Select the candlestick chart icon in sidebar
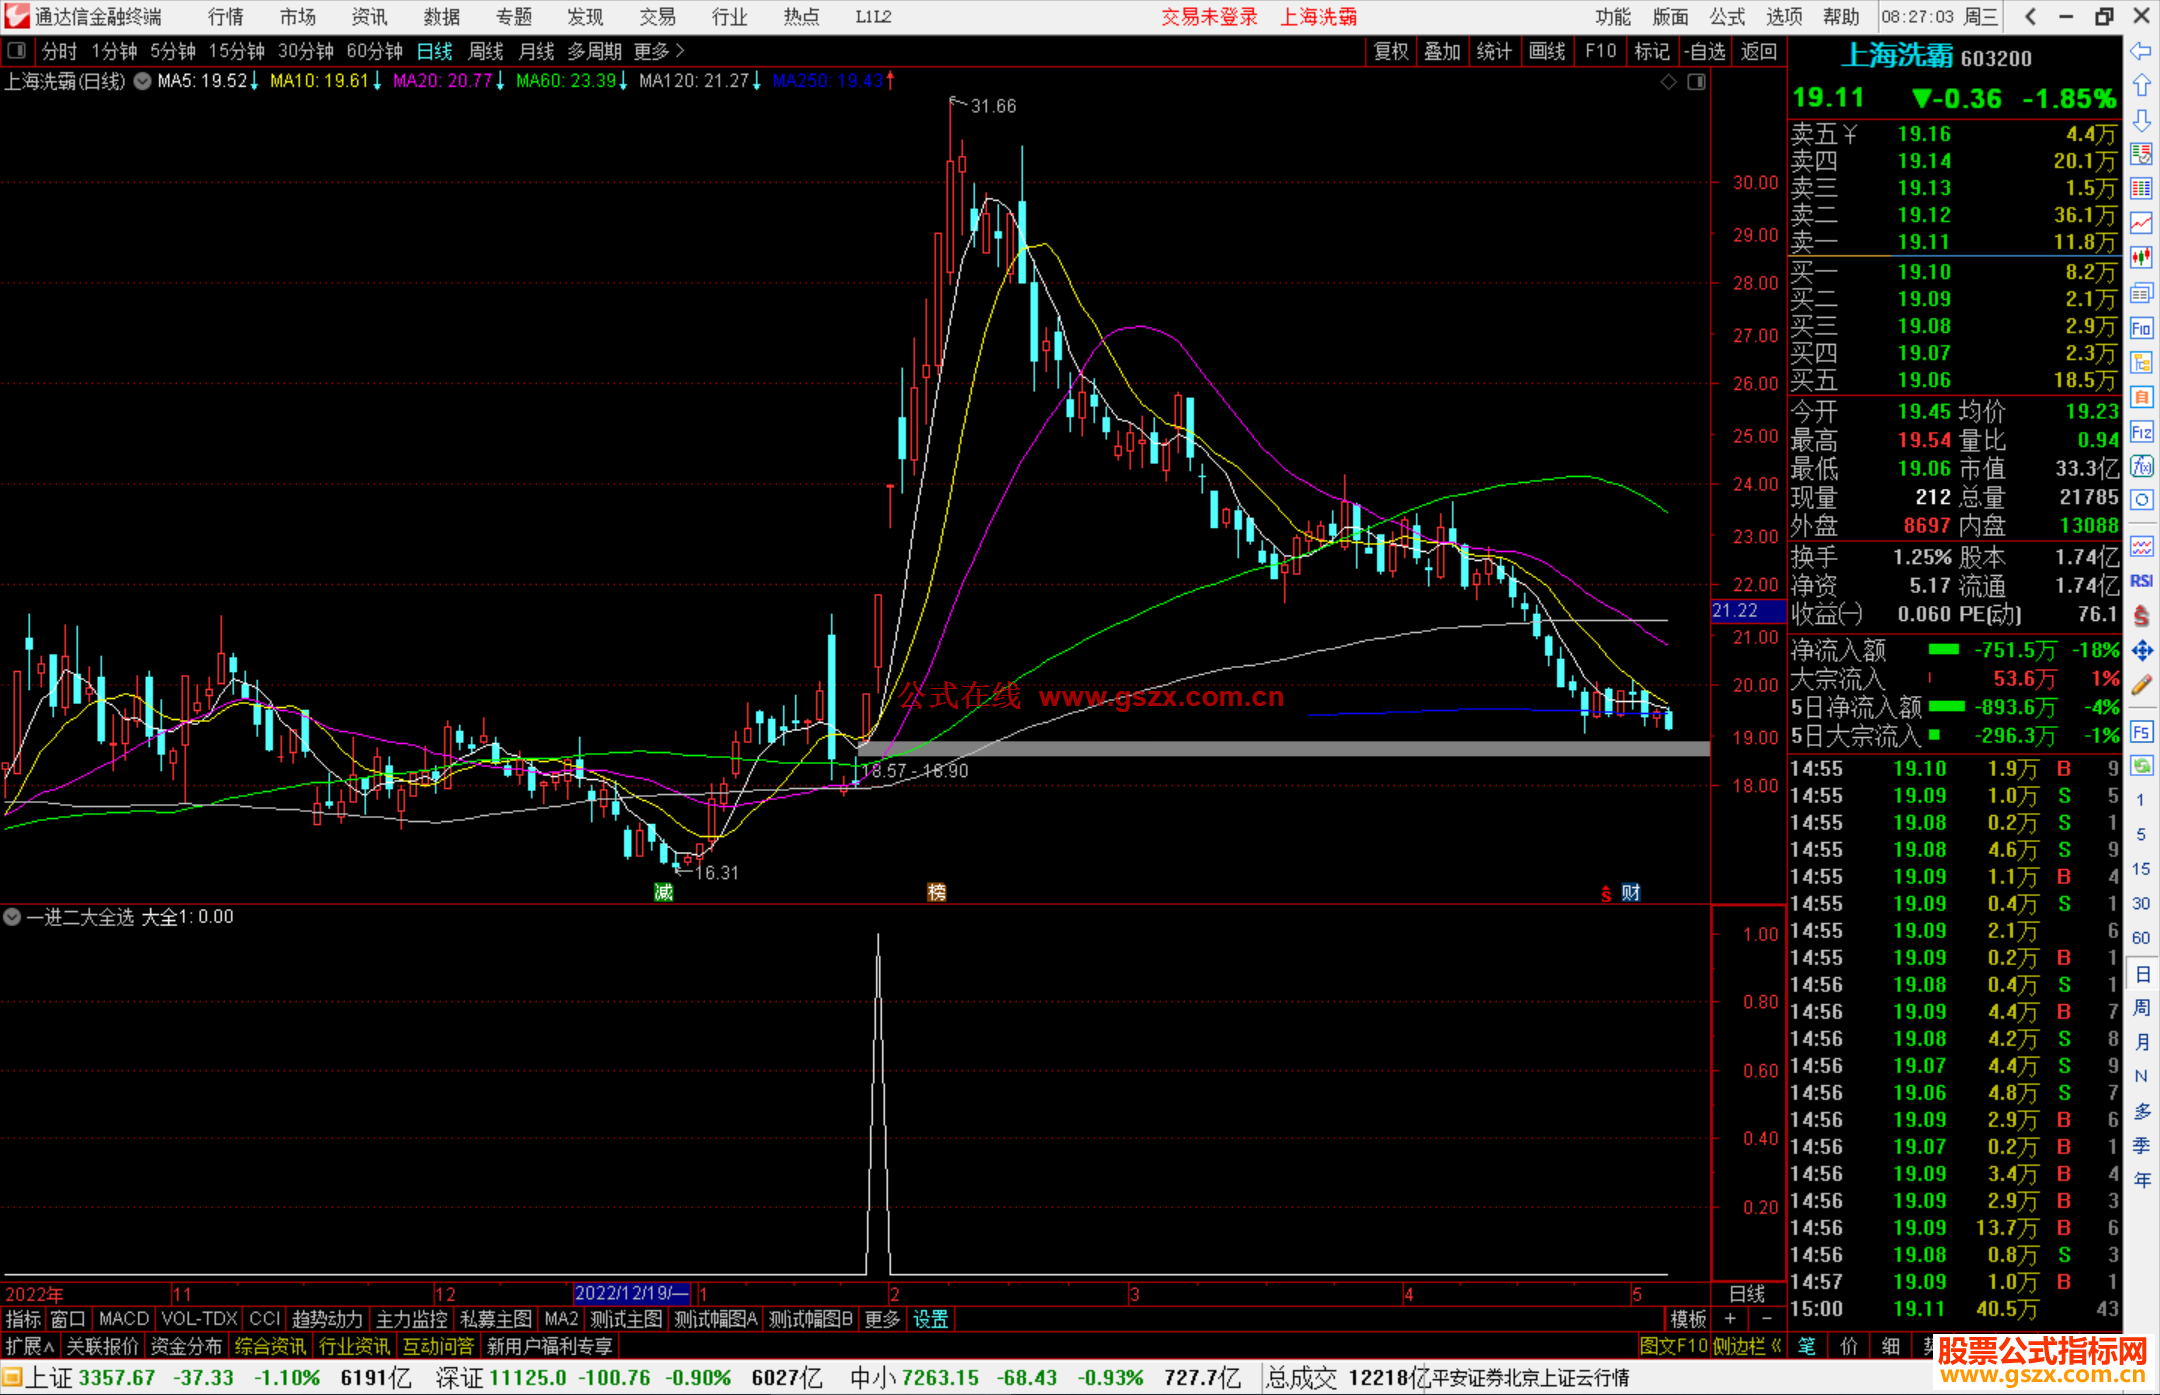 (x=2141, y=258)
